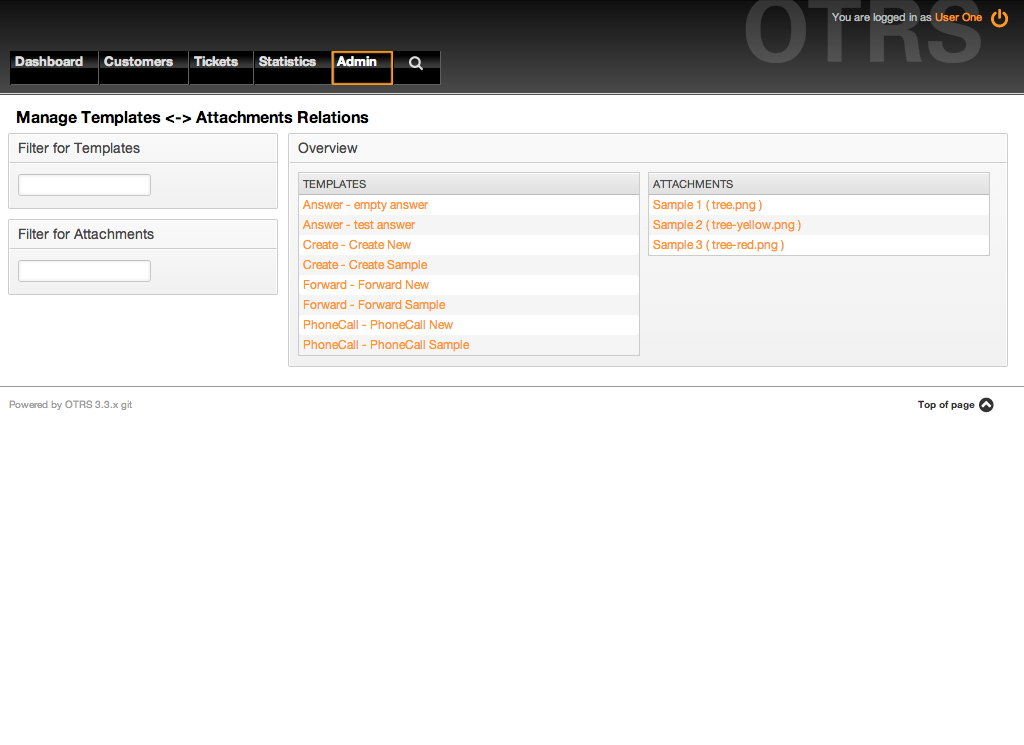1024x745 pixels.
Task: Select 'Create - Create New' template
Action: pyautogui.click(x=357, y=245)
